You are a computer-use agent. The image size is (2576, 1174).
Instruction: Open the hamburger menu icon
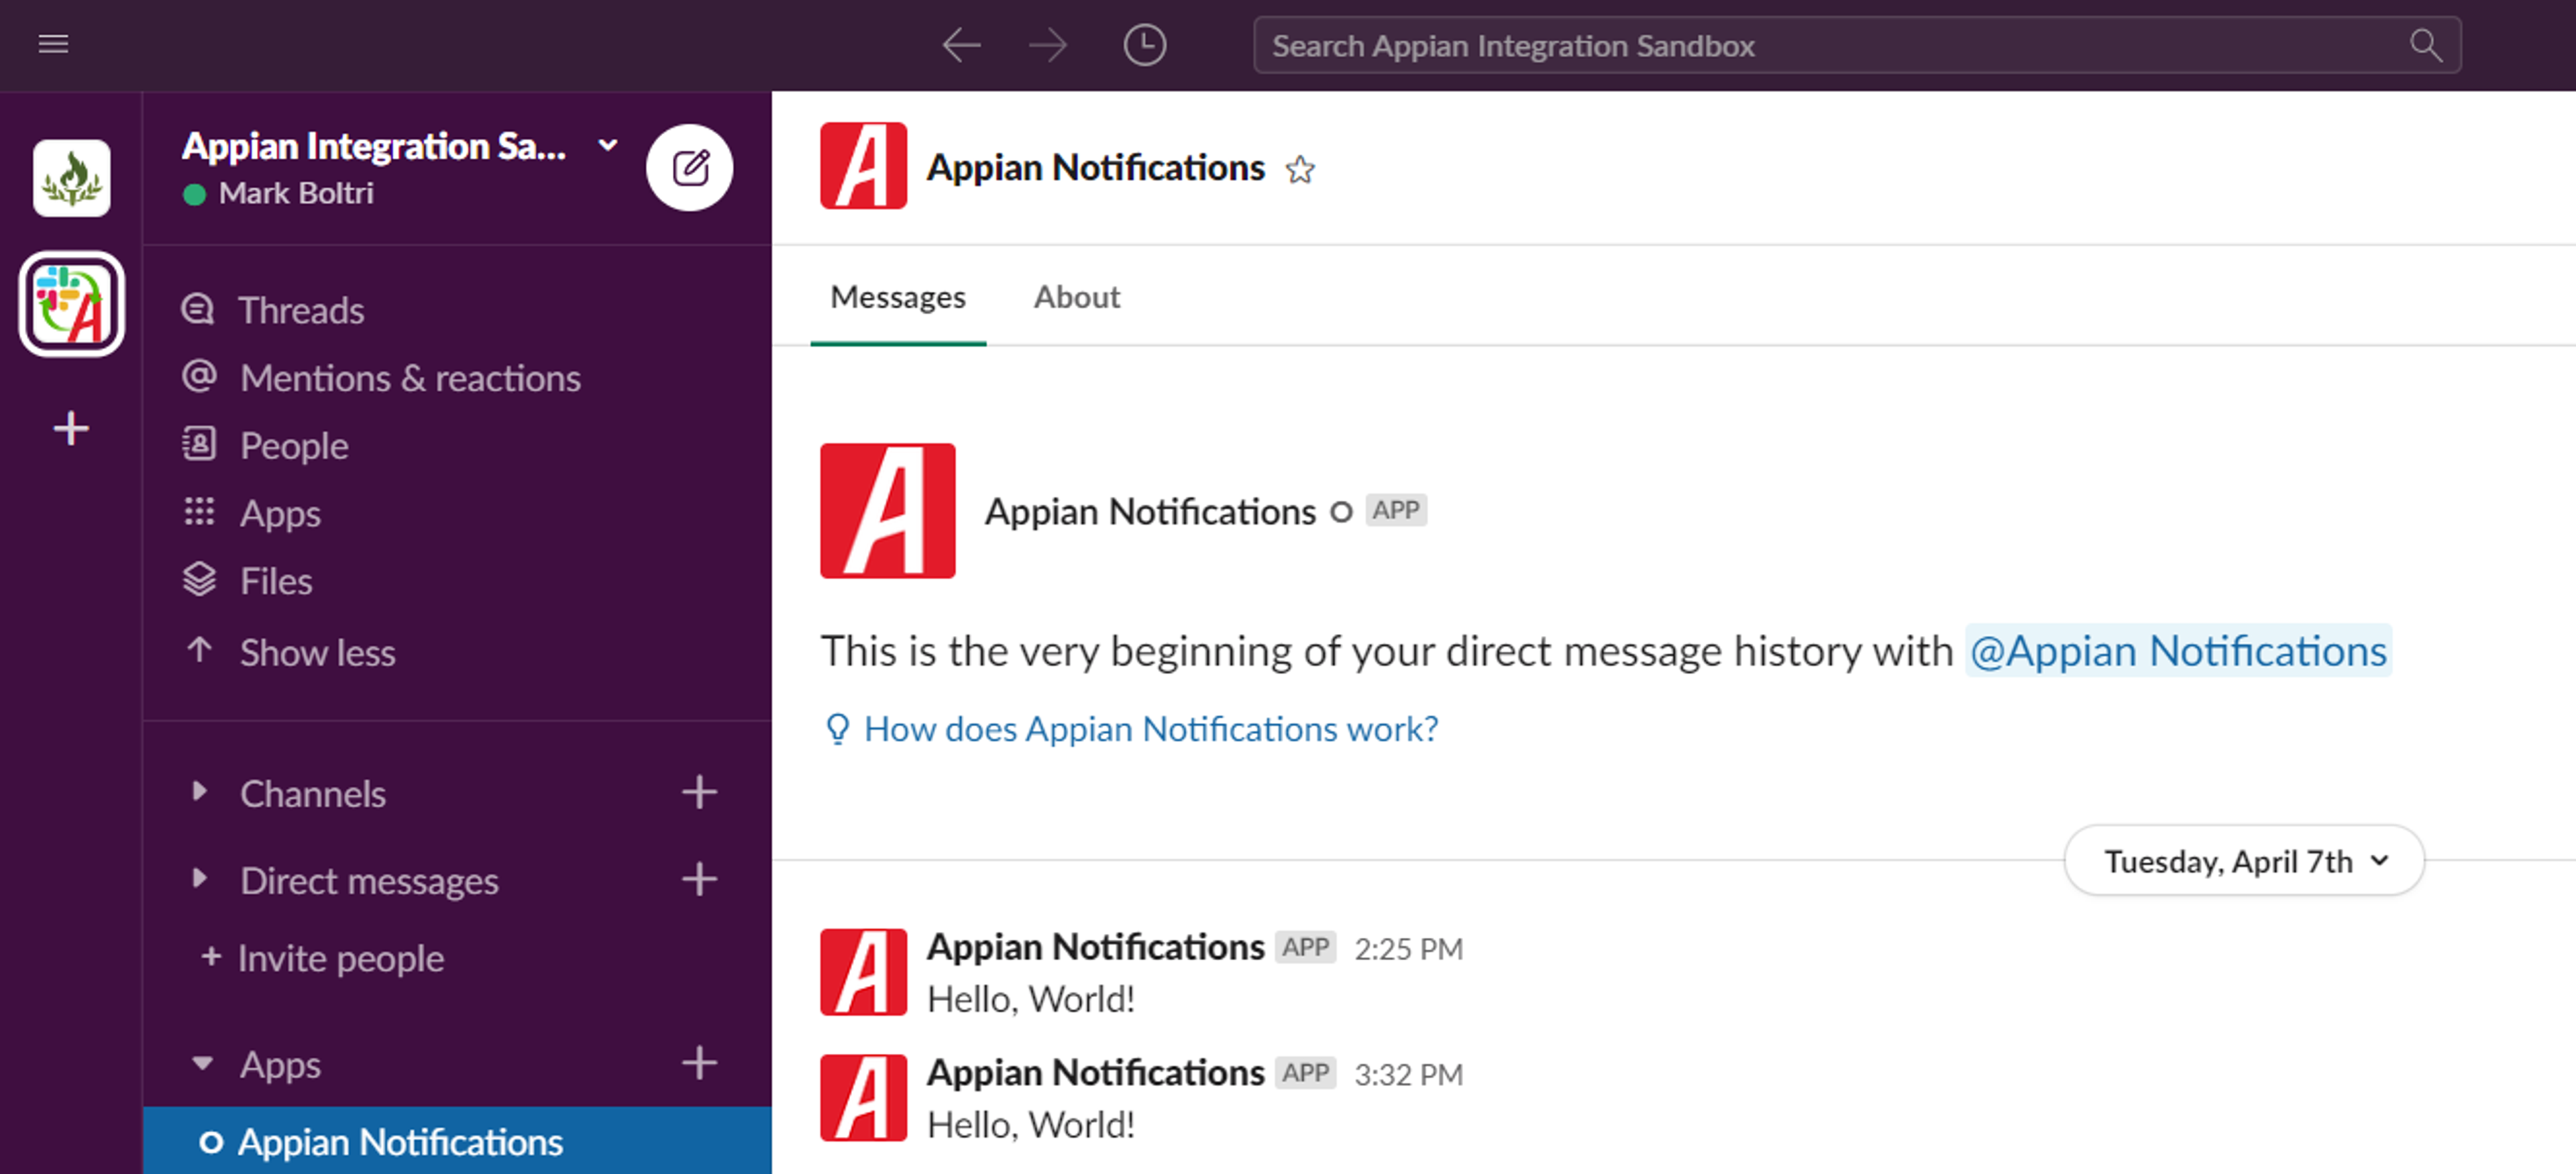click(x=53, y=44)
